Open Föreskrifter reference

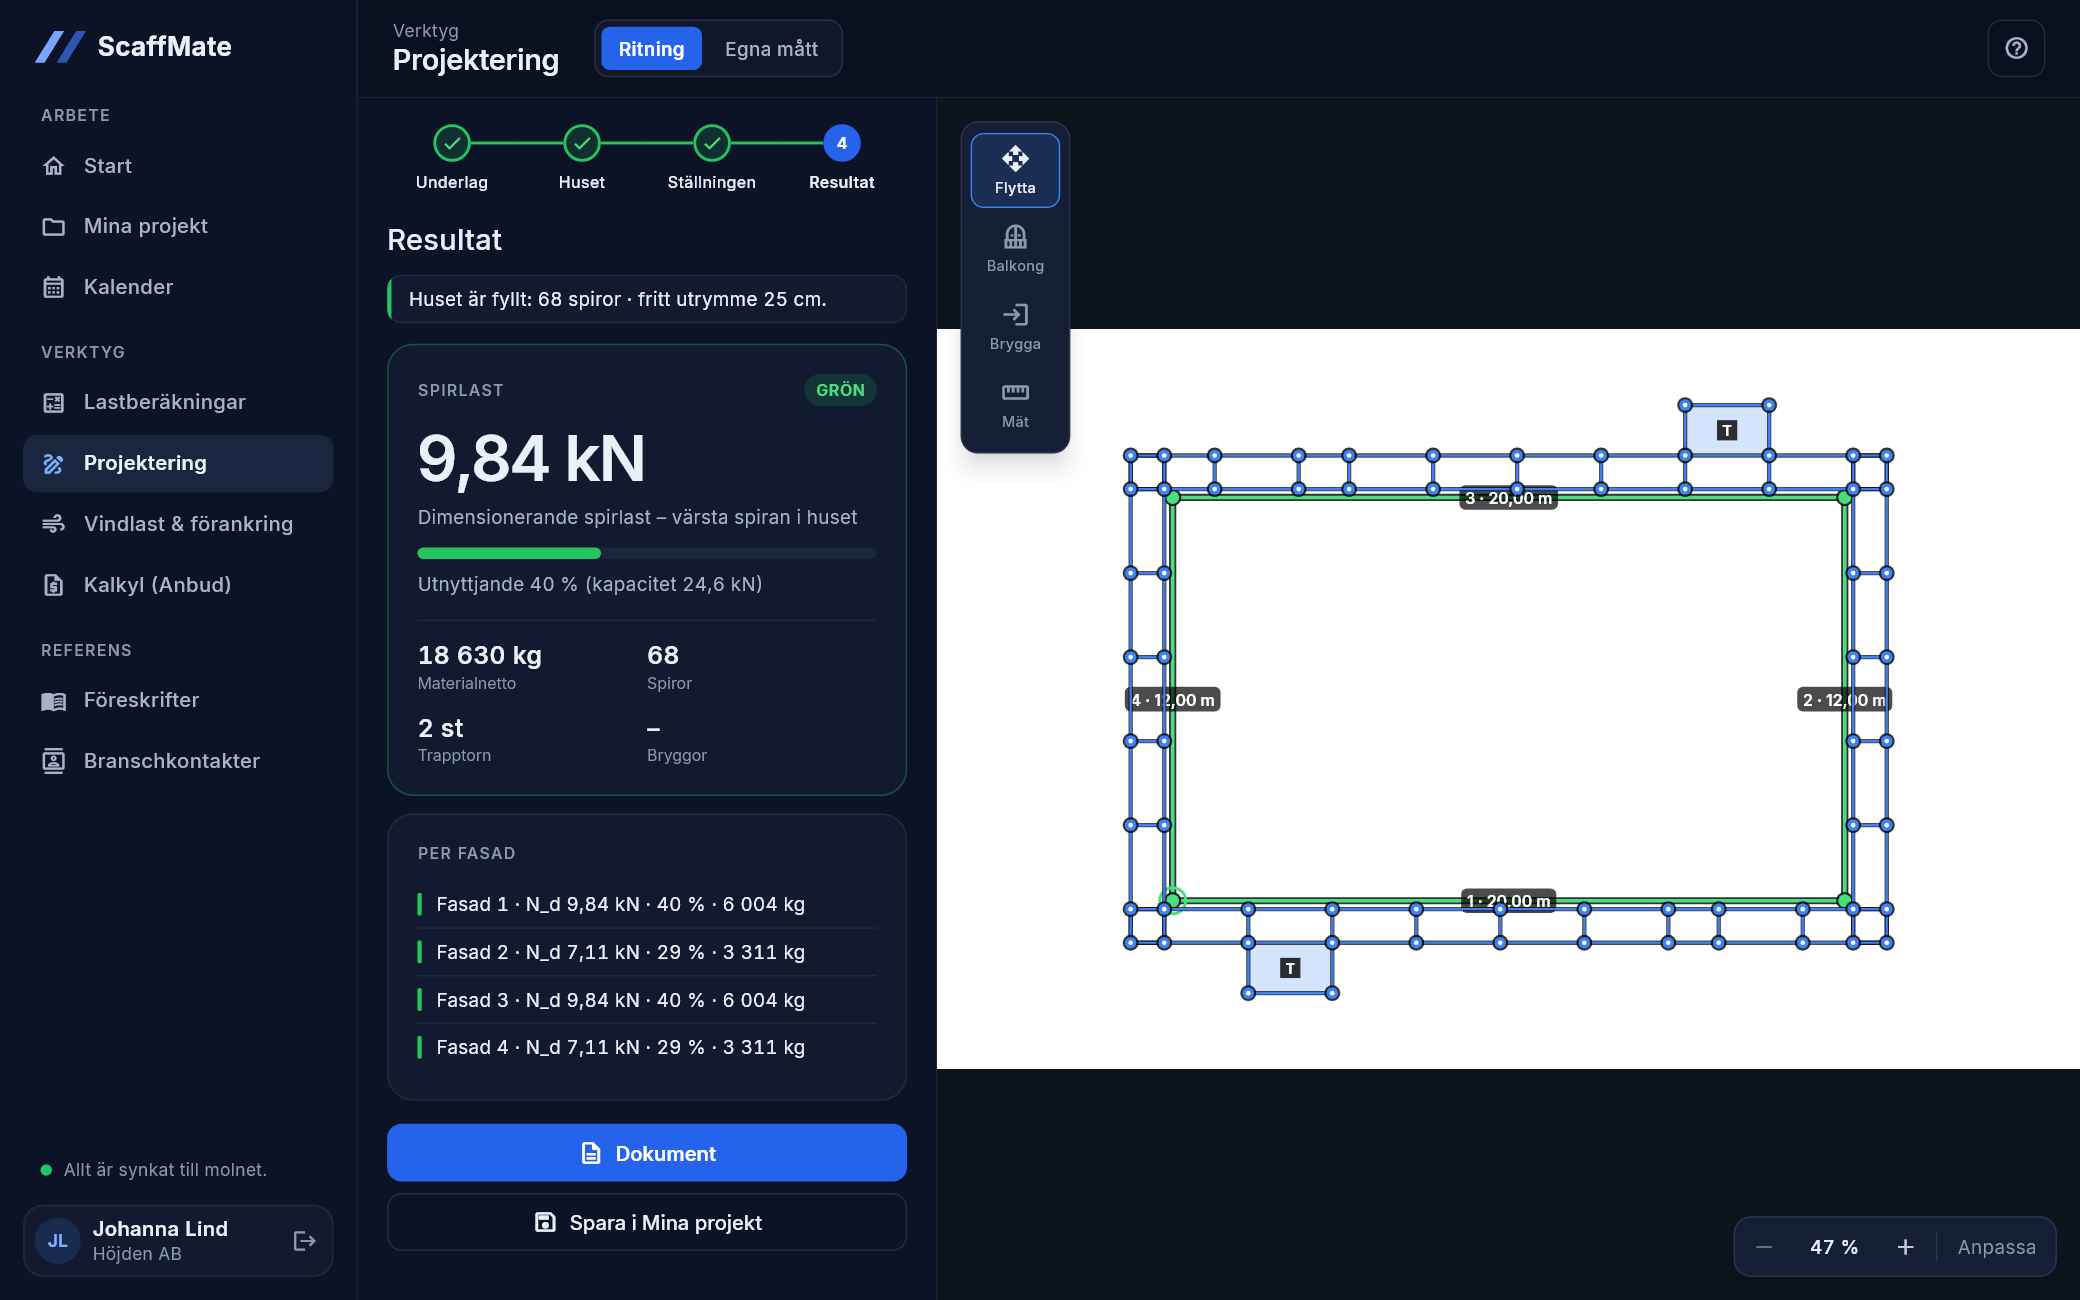(x=178, y=700)
